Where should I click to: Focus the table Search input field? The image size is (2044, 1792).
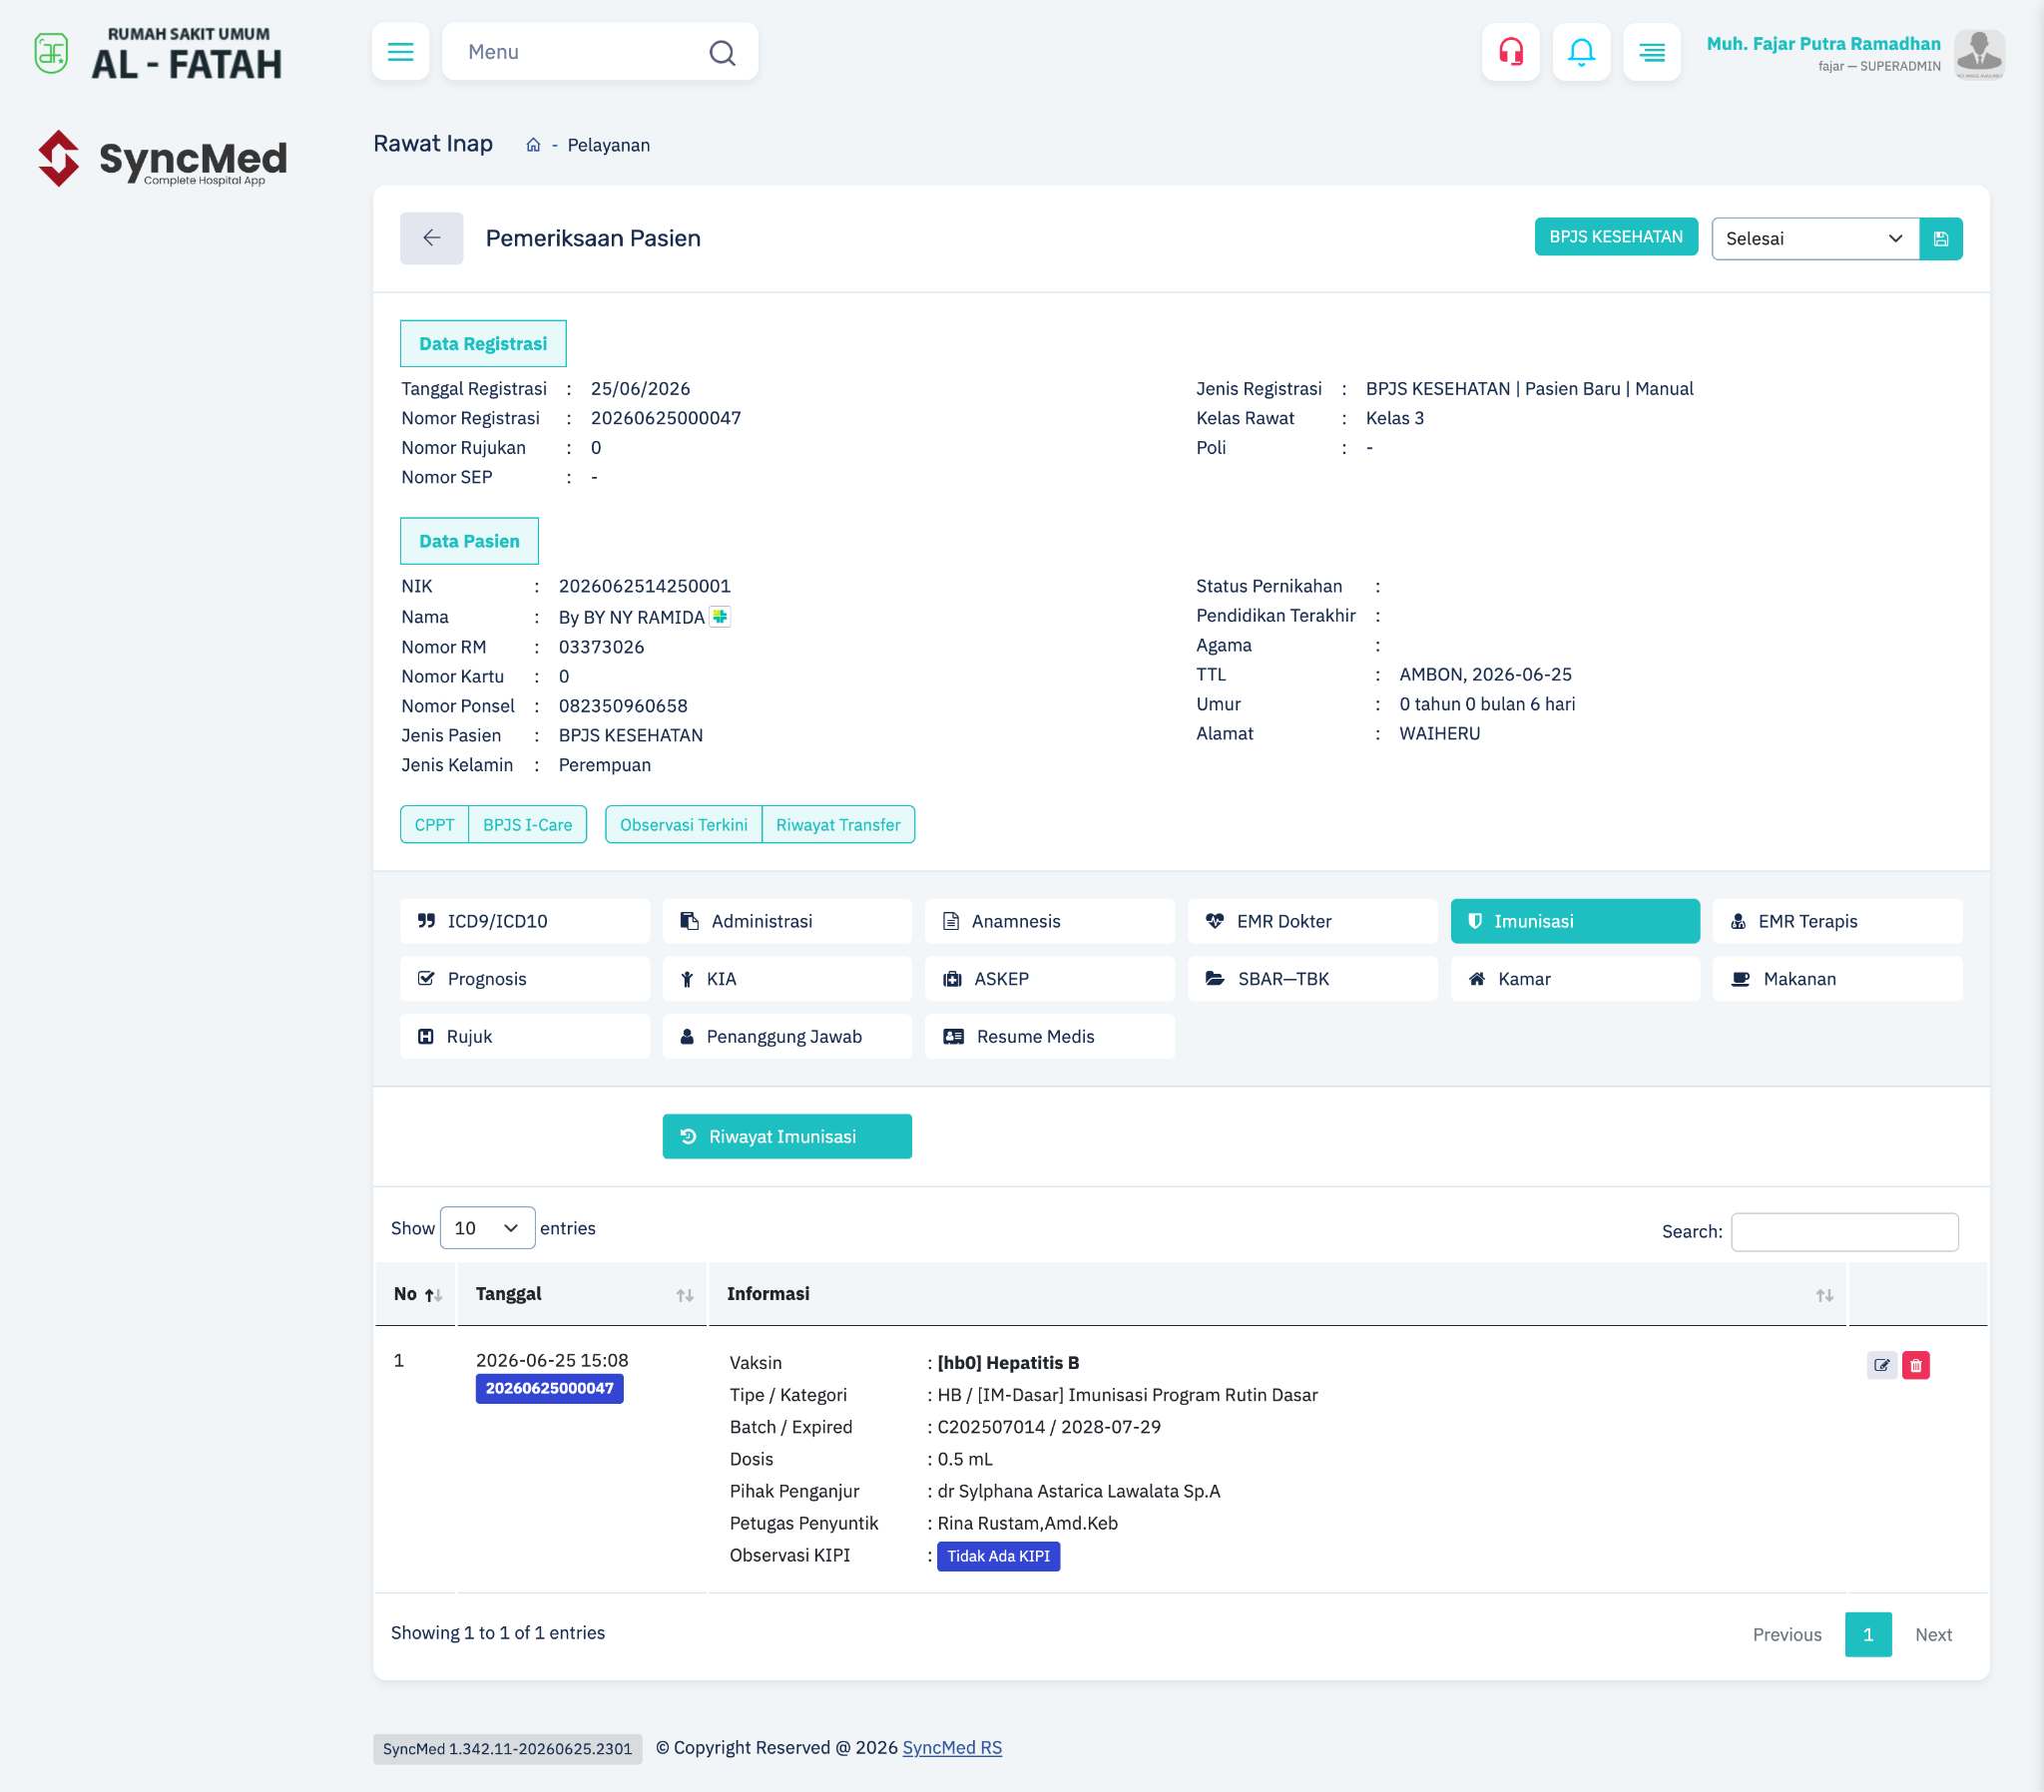pos(1844,1231)
